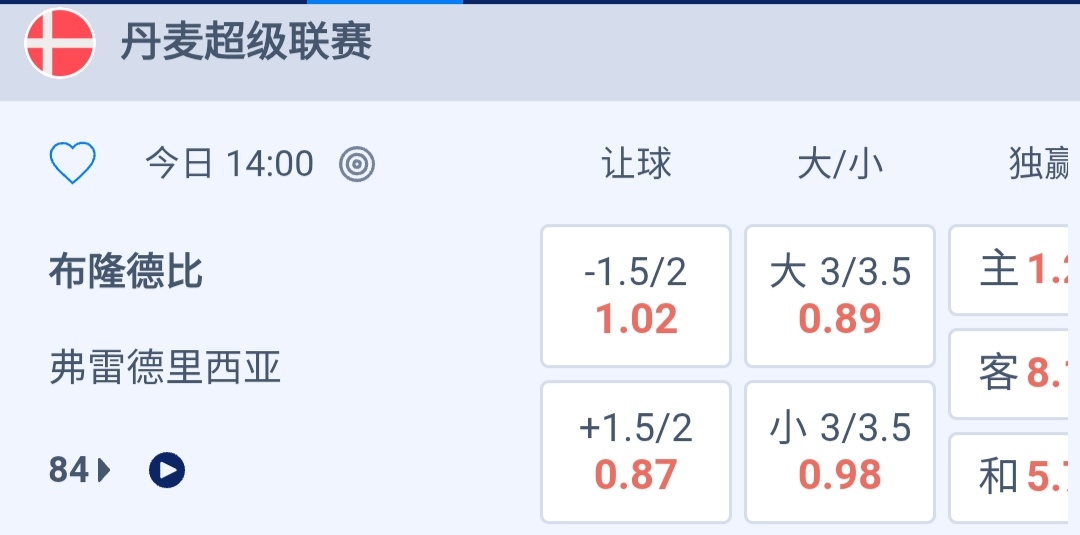Open the live tracker target icon

tap(357, 163)
